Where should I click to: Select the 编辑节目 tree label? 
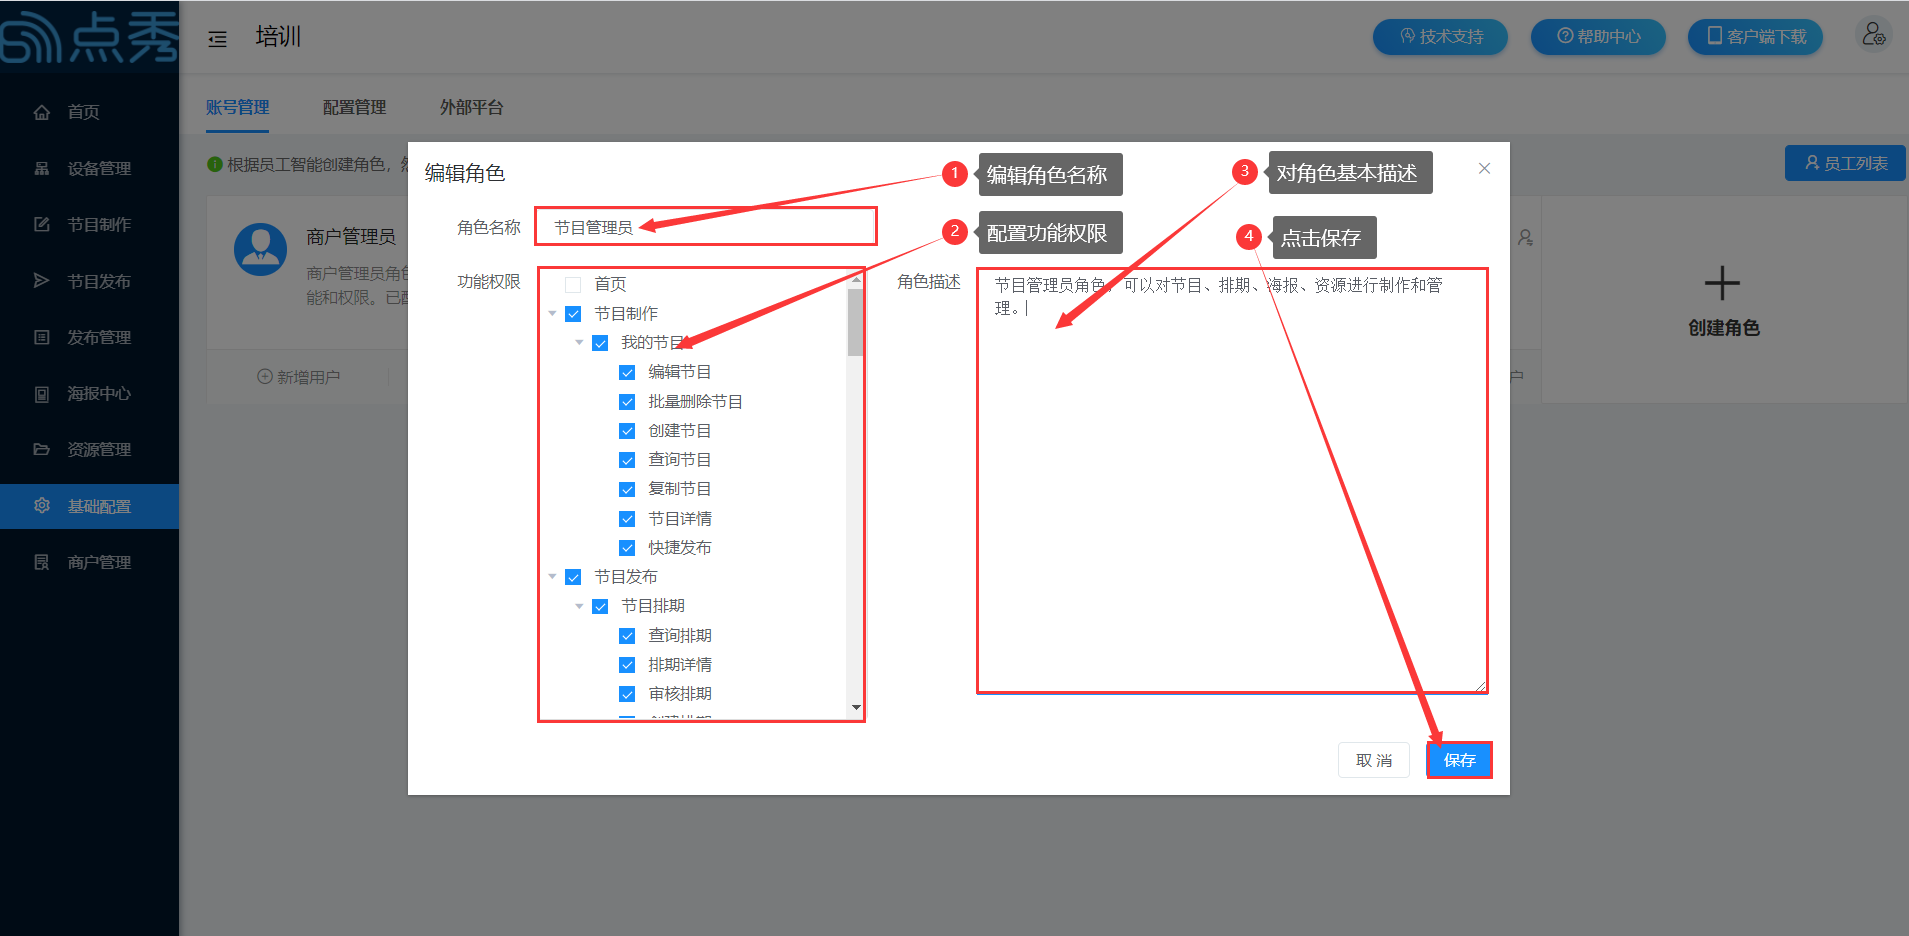(x=680, y=372)
